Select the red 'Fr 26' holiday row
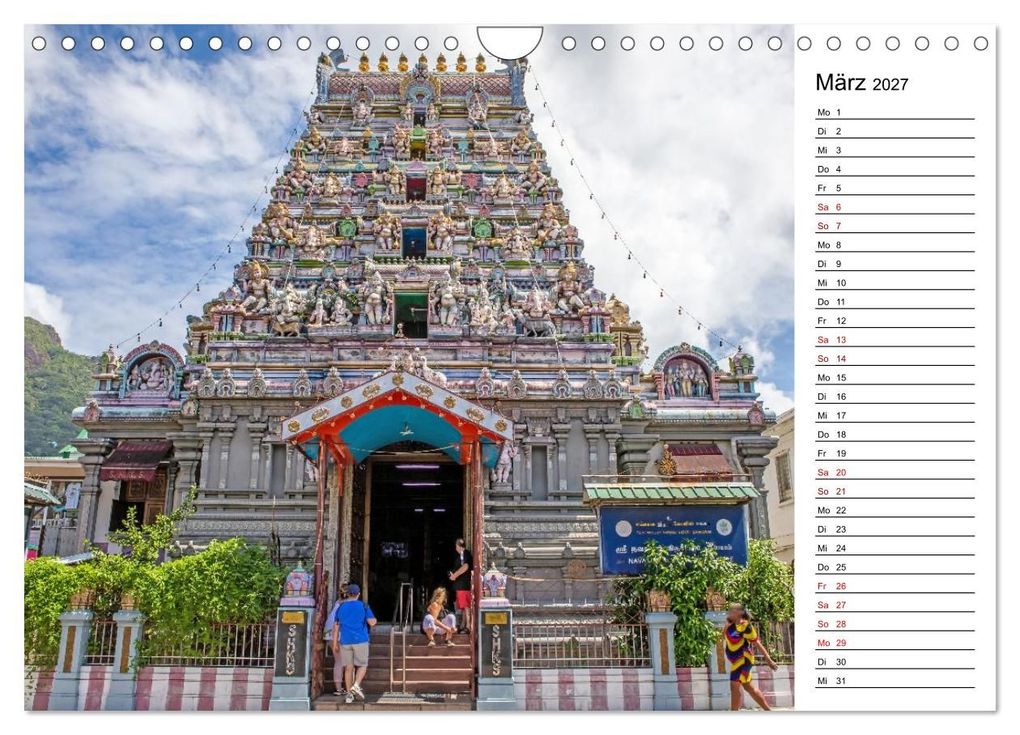The width and height of the screenshot is (1020, 735). pos(895,585)
